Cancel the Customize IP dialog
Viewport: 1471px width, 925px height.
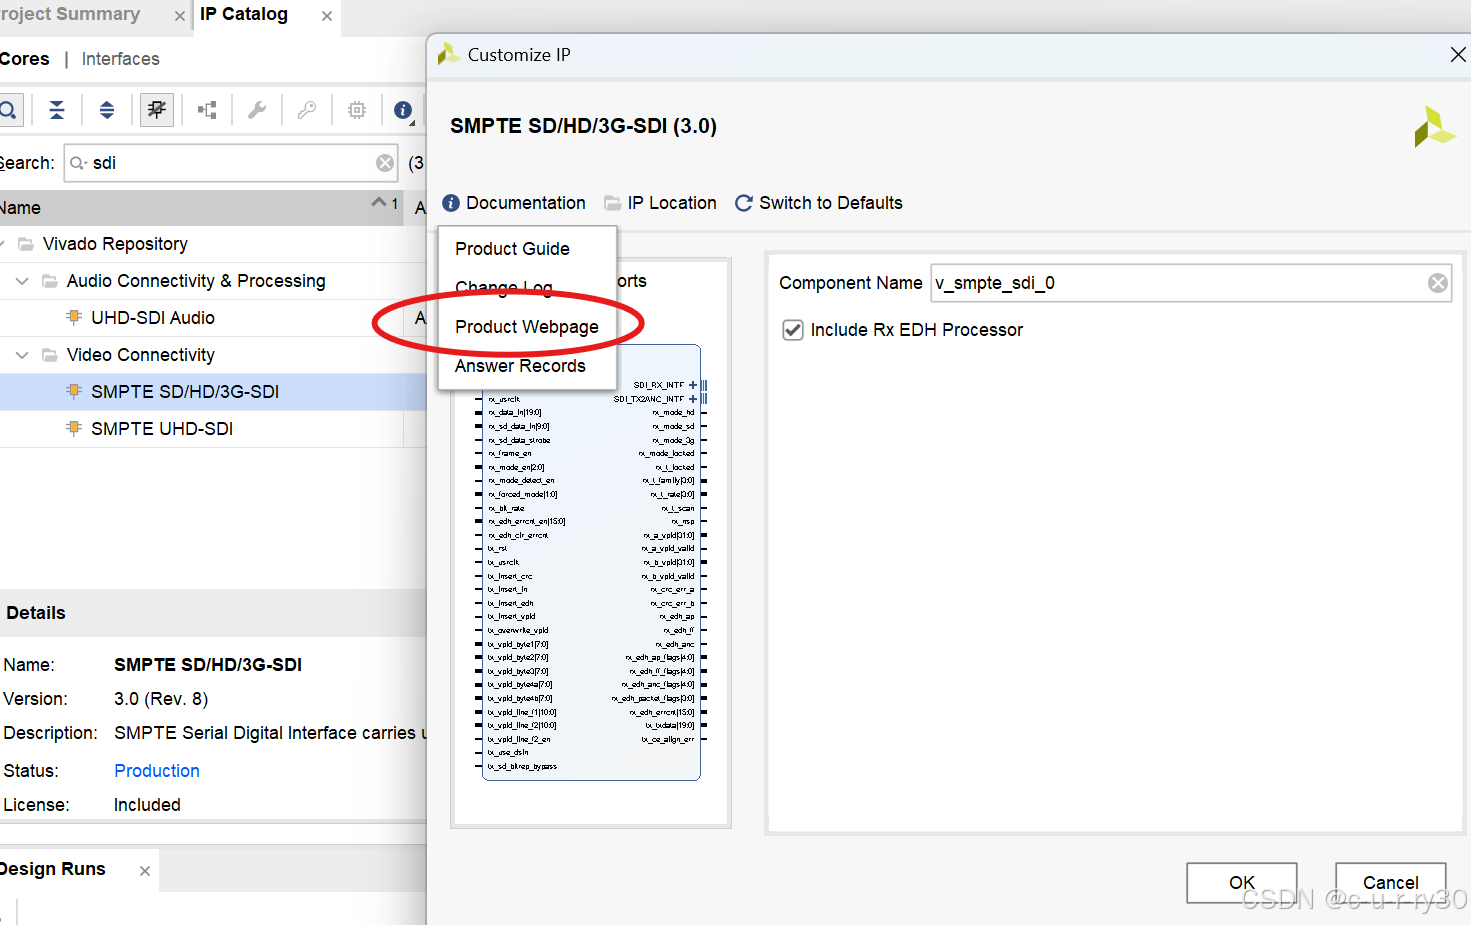pos(1390,882)
